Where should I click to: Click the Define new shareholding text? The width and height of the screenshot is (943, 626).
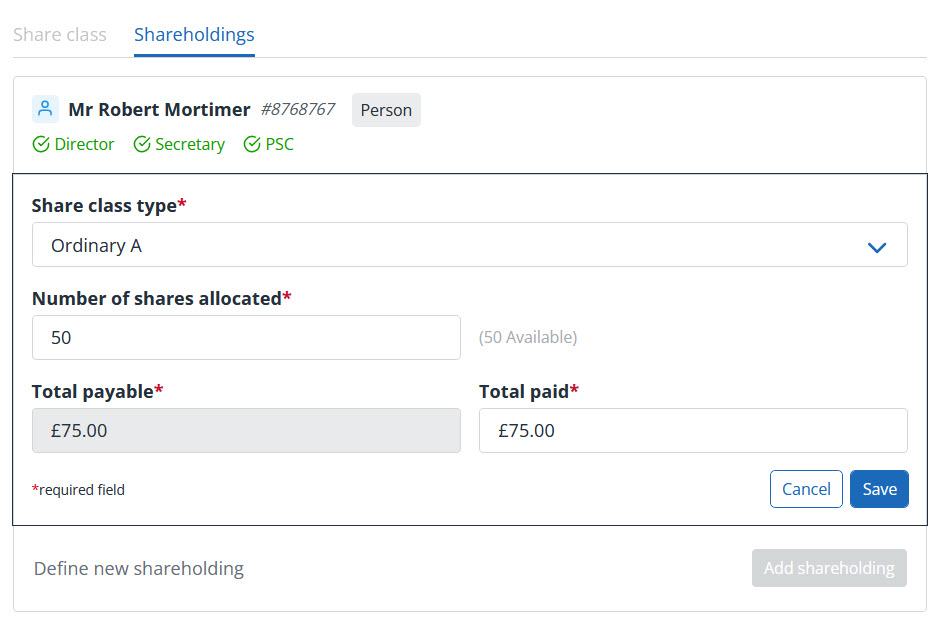click(139, 569)
